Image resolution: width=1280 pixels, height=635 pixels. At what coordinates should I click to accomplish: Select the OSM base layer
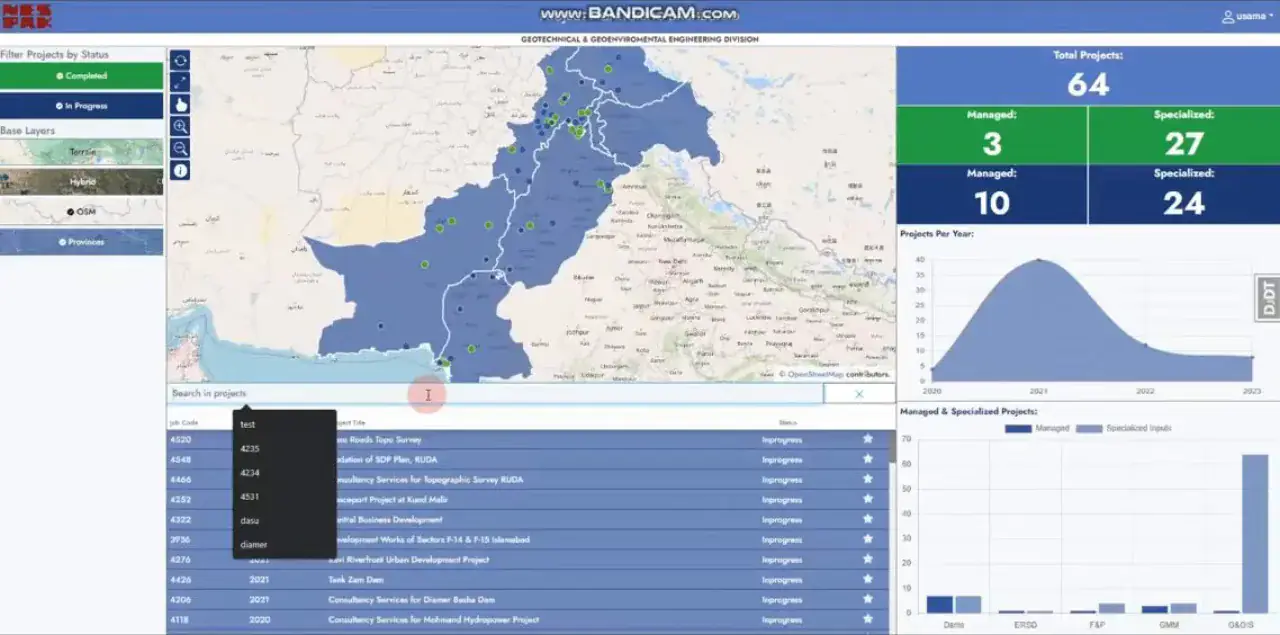pos(82,212)
